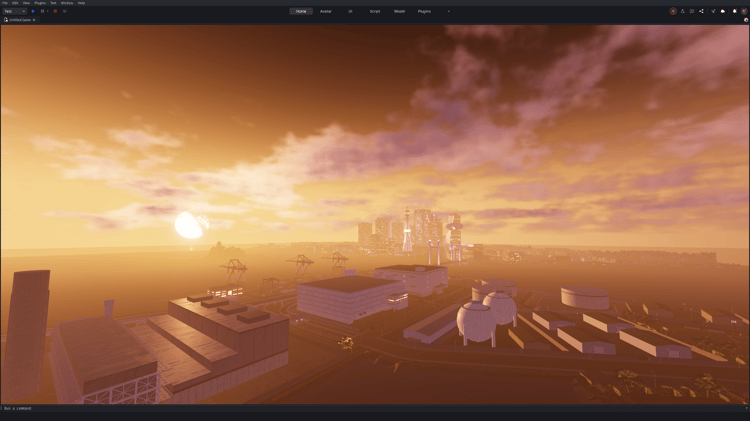The width and height of the screenshot is (750, 421).
Task: Click the icon right of the Stop button
Action: coord(65,11)
